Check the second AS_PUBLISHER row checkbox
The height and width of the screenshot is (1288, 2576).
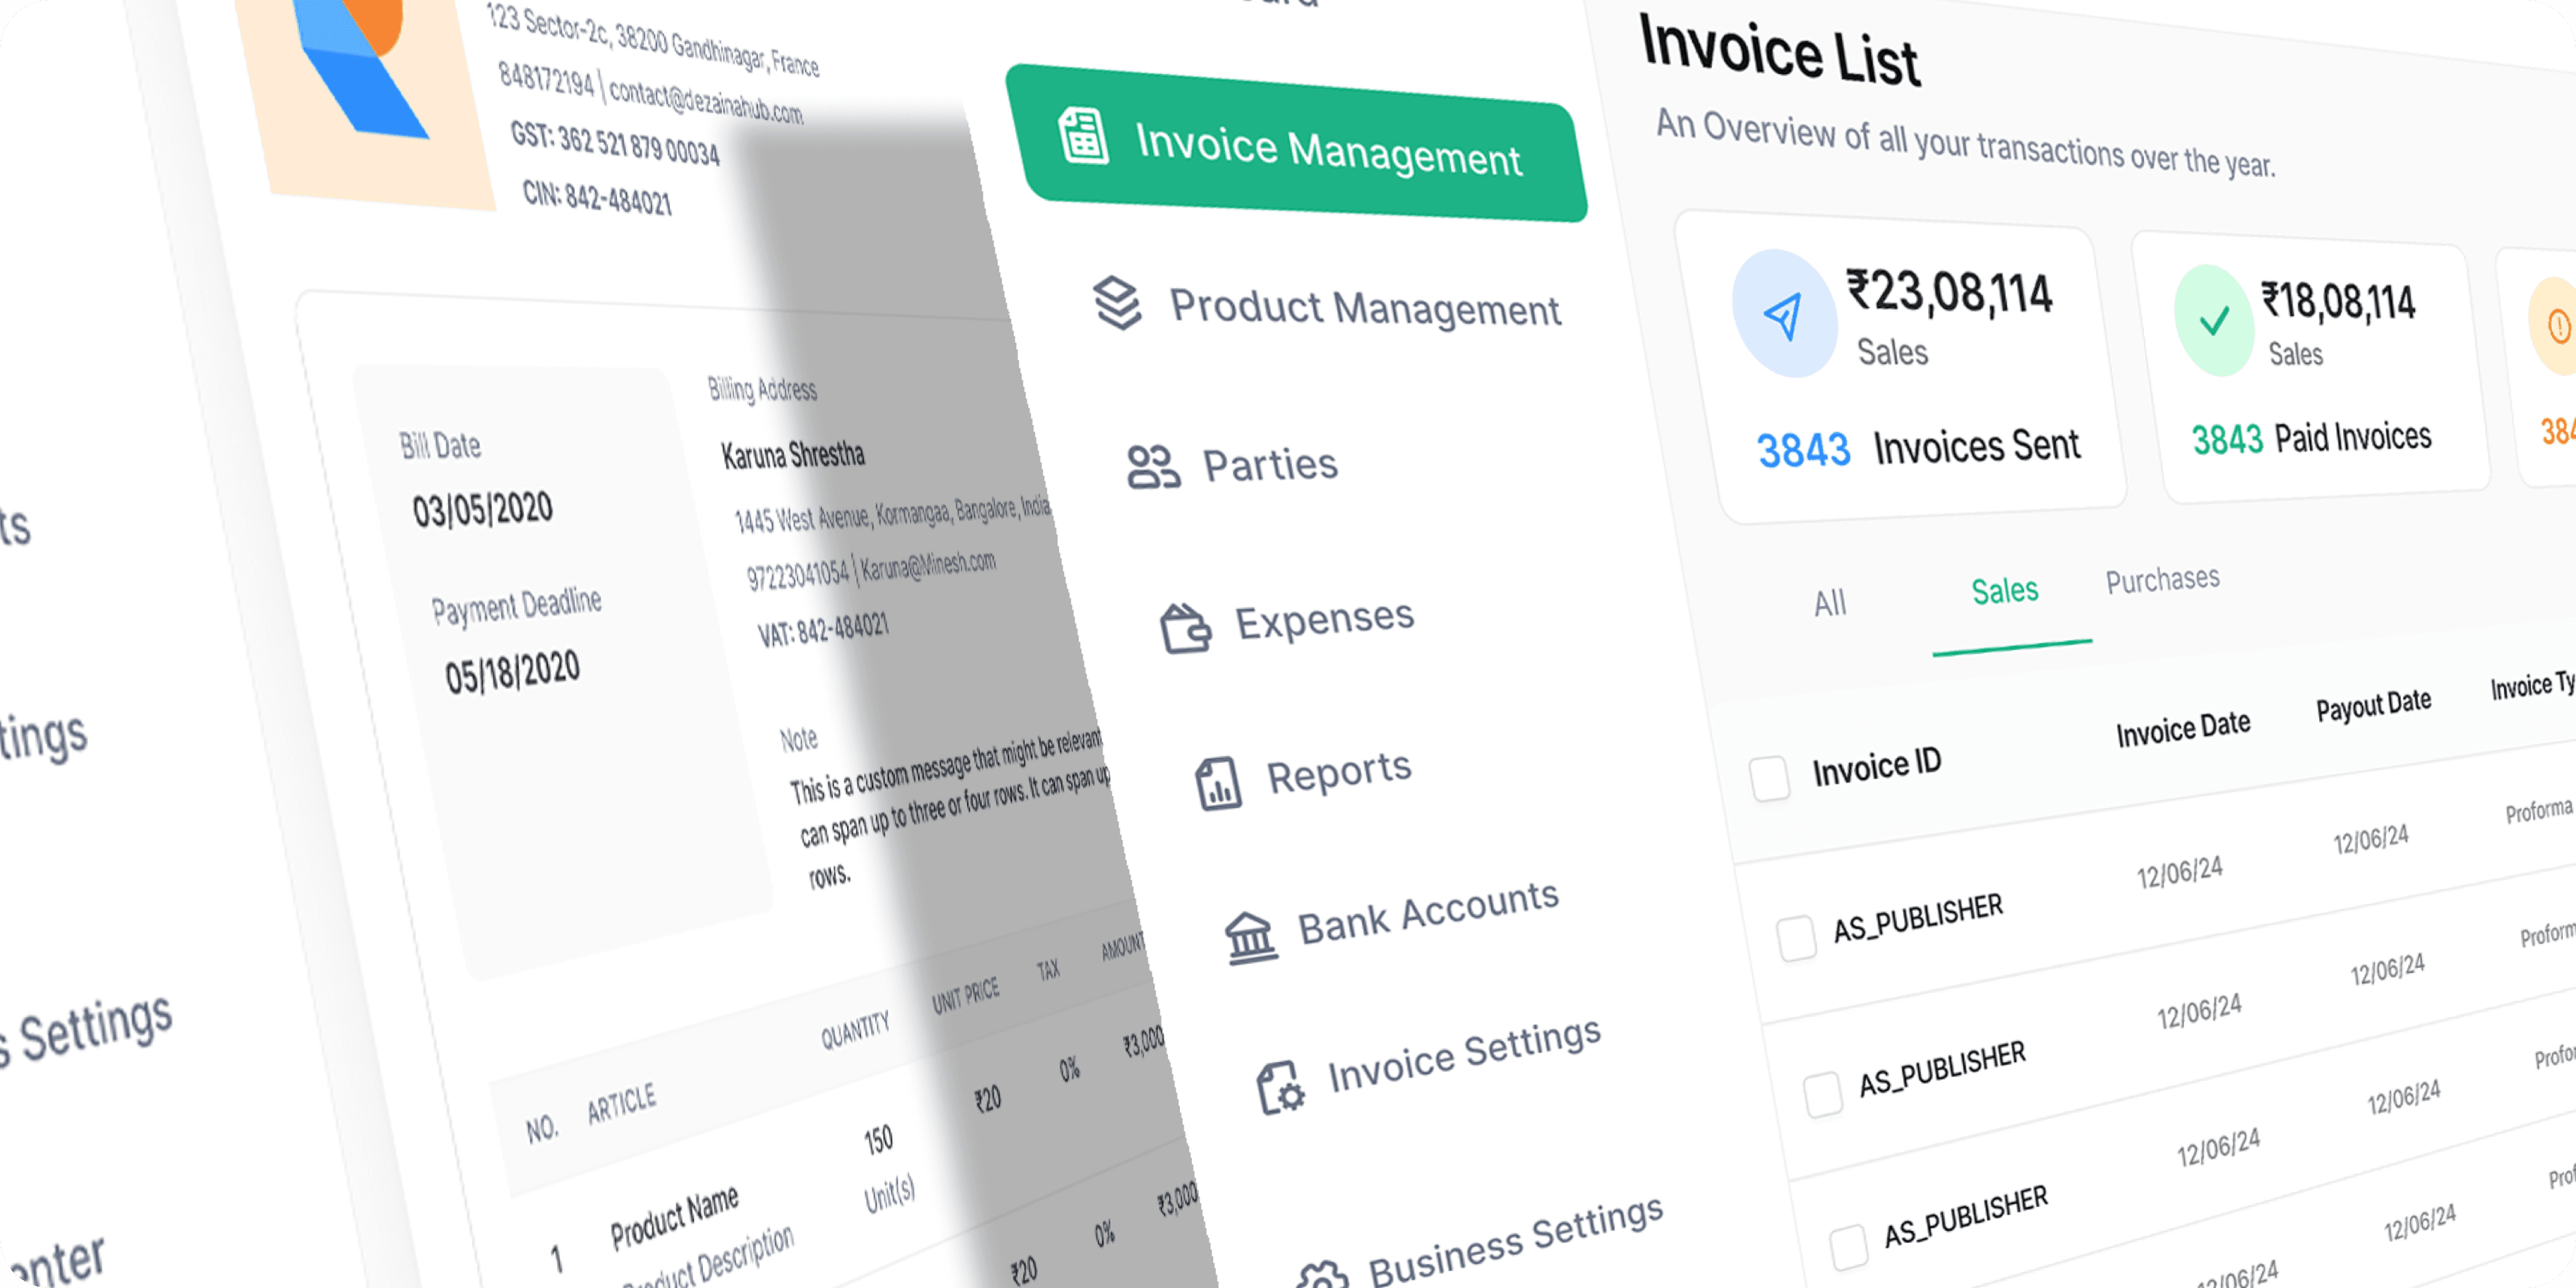tap(1822, 1094)
